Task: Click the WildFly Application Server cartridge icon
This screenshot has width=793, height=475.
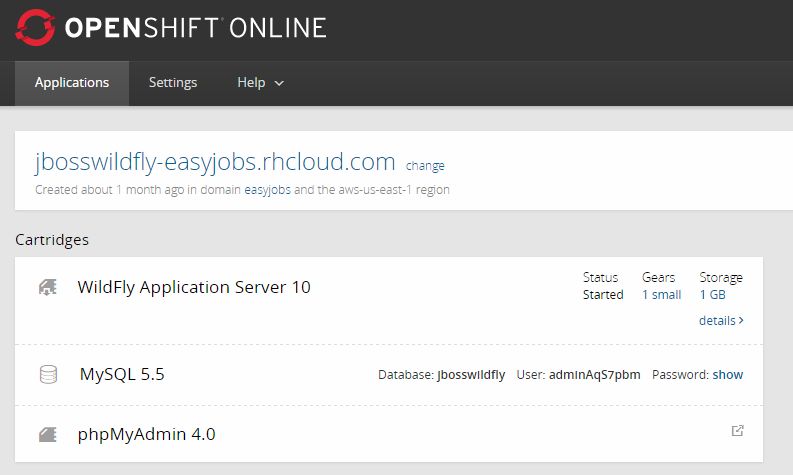Action: [48, 287]
